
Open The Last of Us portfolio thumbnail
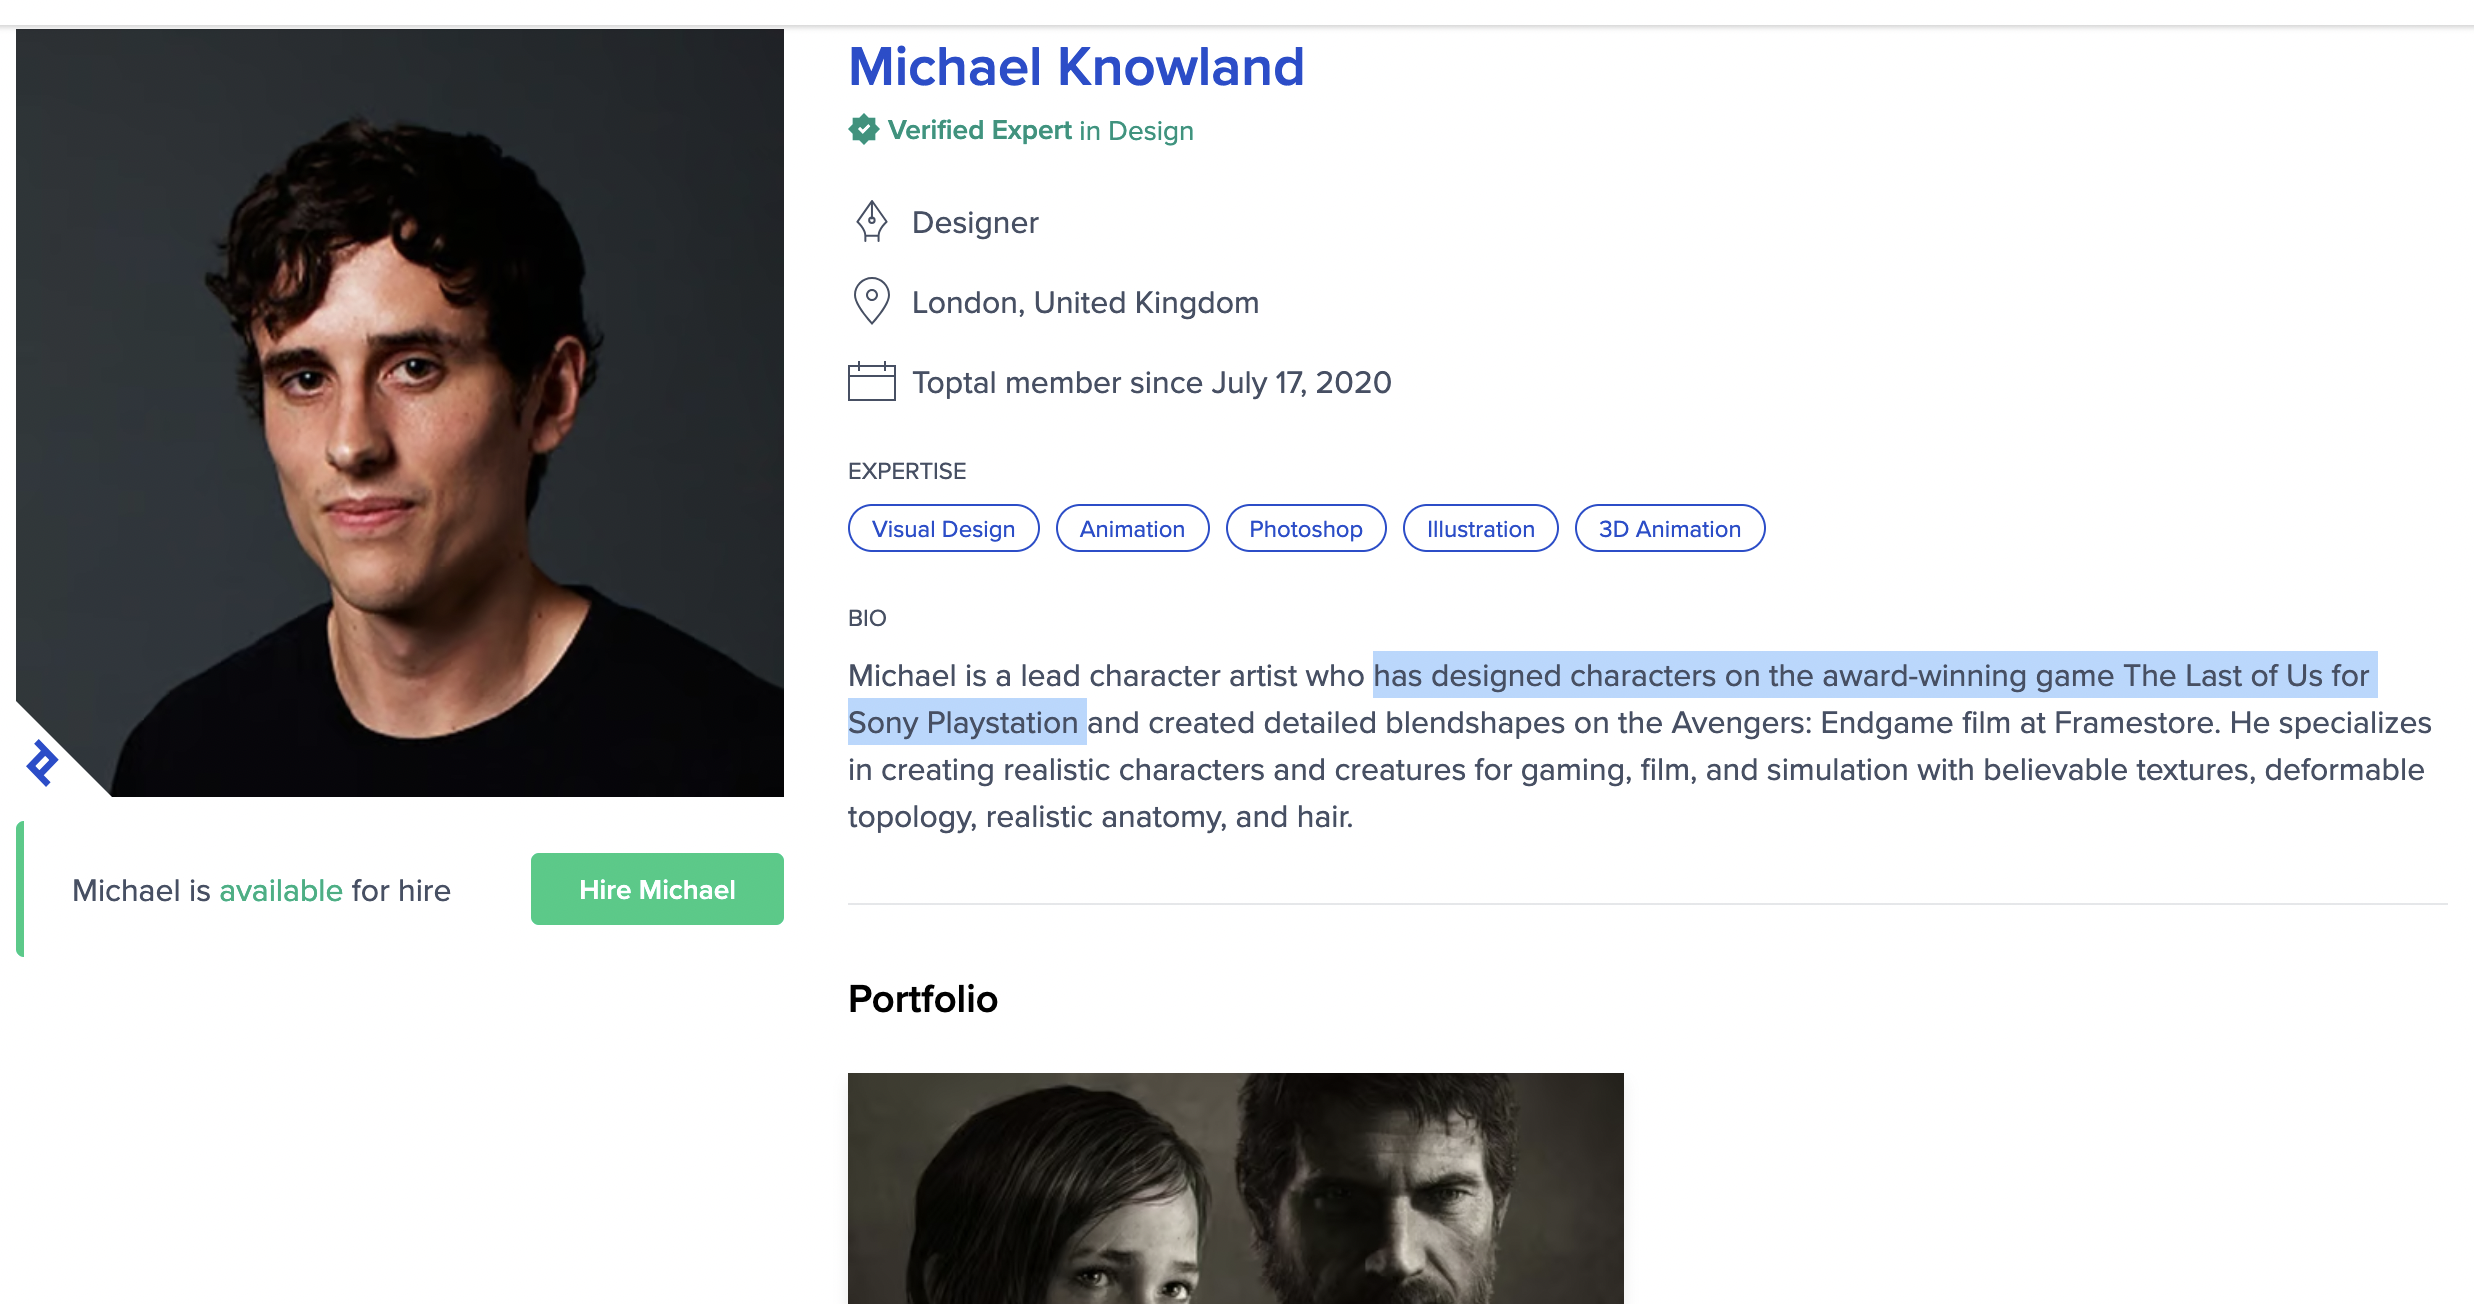pyautogui.click(x=1235, y=1188)
